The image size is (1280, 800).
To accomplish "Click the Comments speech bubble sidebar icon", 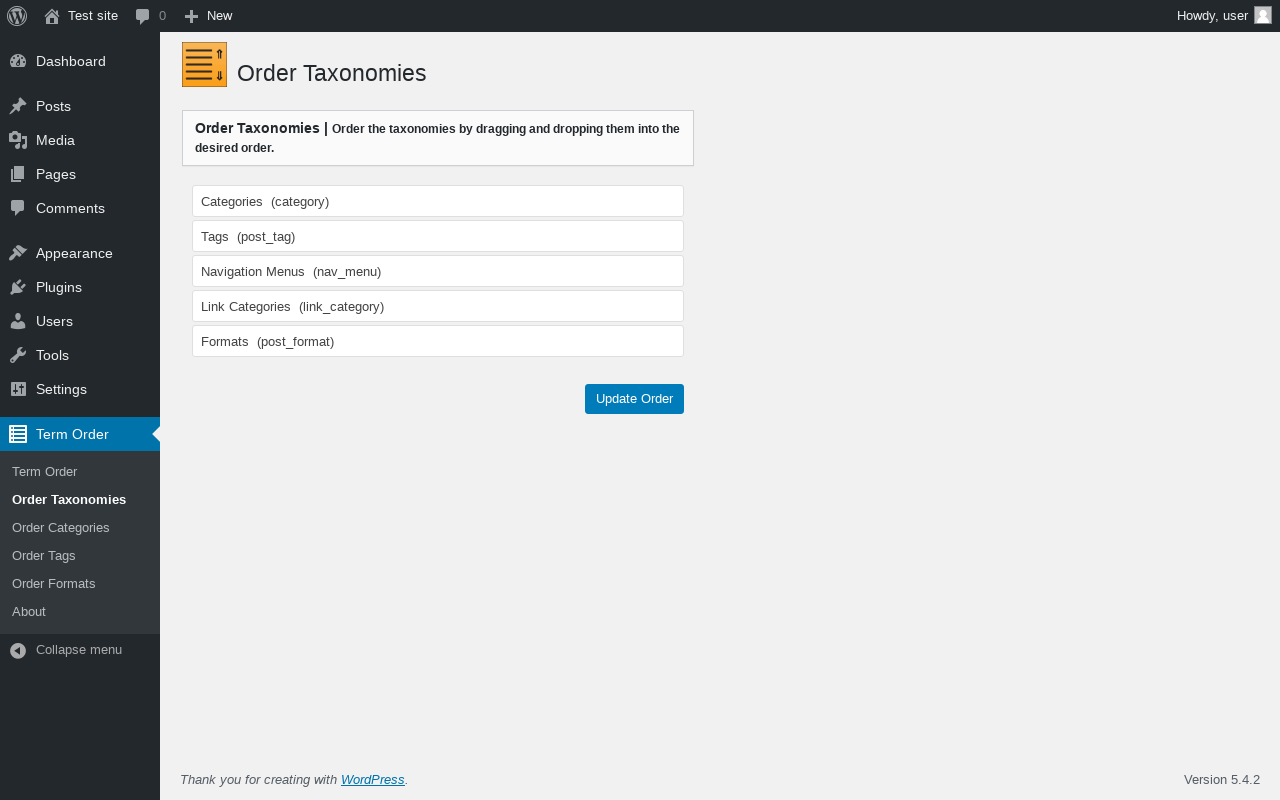I will pyautogui.click(x=18, y=208).
